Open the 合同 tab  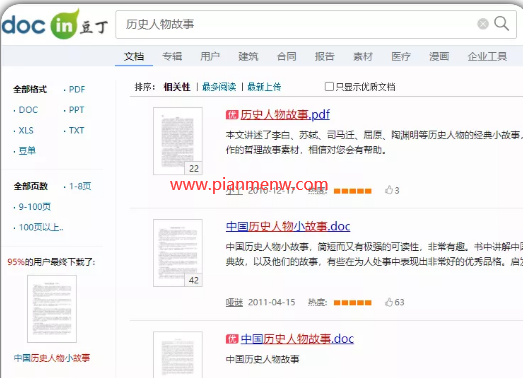(287, 56)
